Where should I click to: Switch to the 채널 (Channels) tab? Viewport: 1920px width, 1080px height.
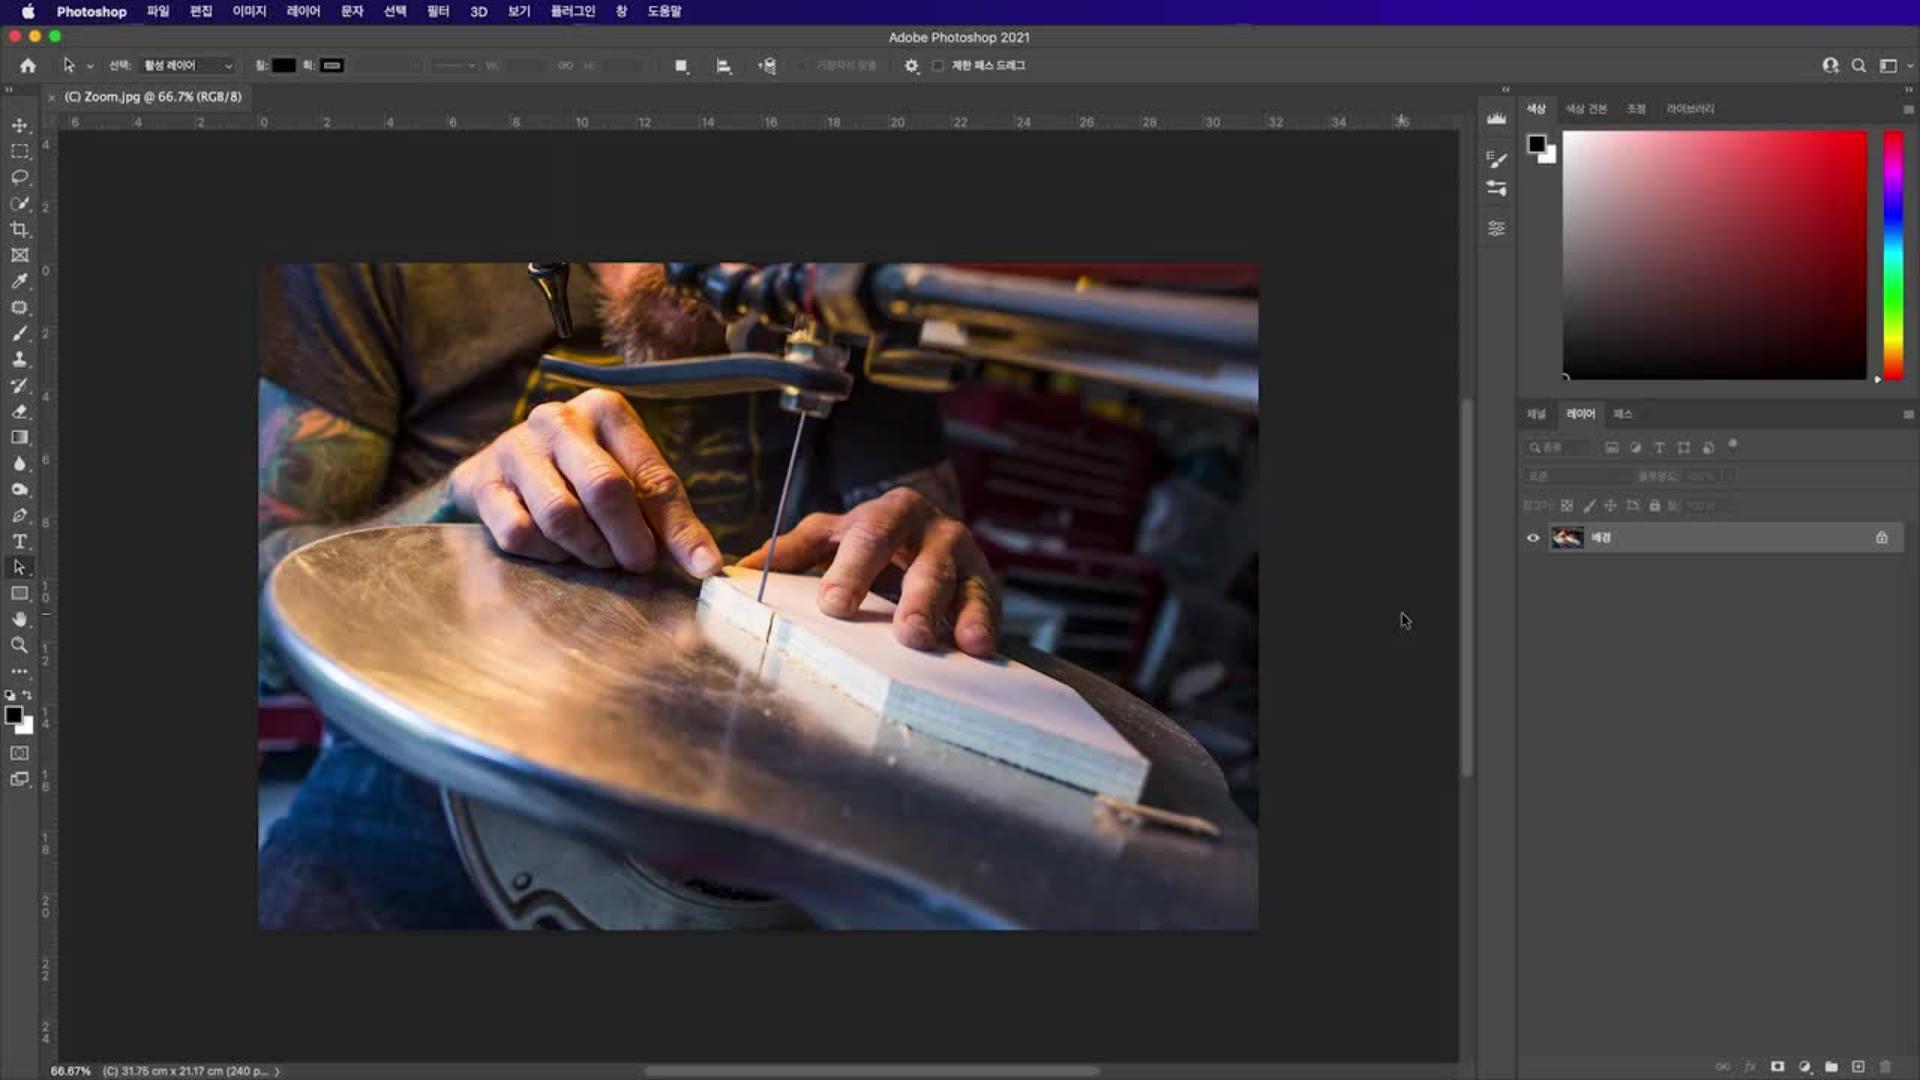tap(1536, 414)
